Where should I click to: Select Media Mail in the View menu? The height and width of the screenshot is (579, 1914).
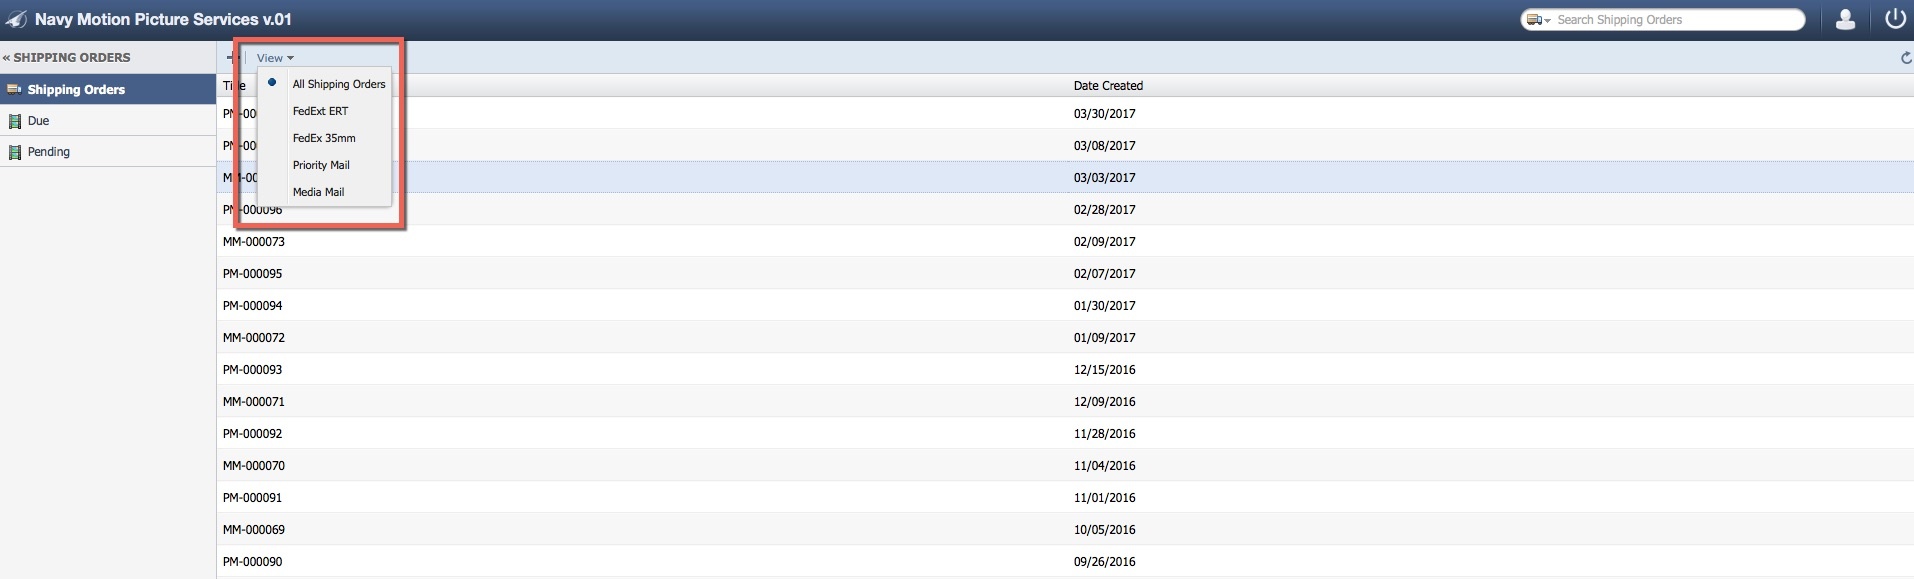coord(318,192)
